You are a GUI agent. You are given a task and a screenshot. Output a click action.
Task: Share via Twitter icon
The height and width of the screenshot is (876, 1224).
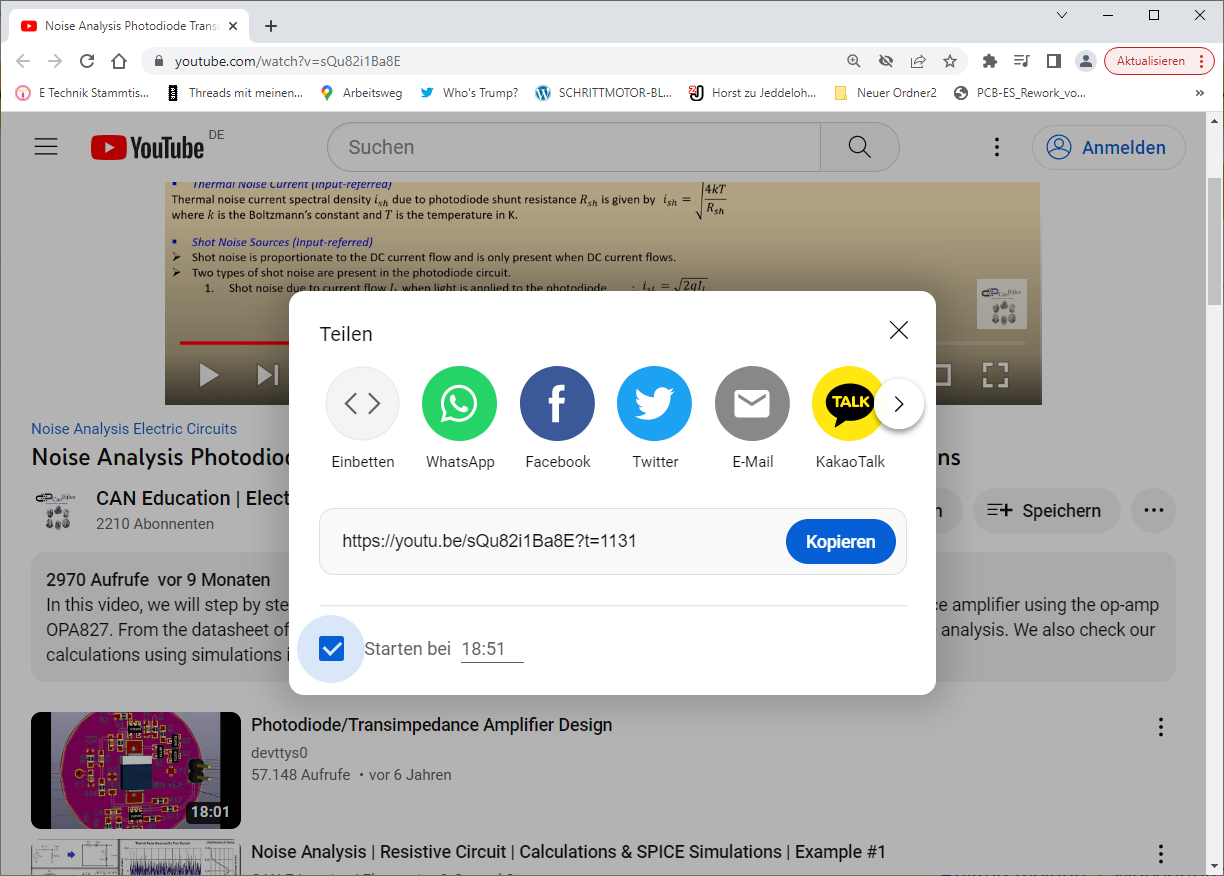pos(654,404)
